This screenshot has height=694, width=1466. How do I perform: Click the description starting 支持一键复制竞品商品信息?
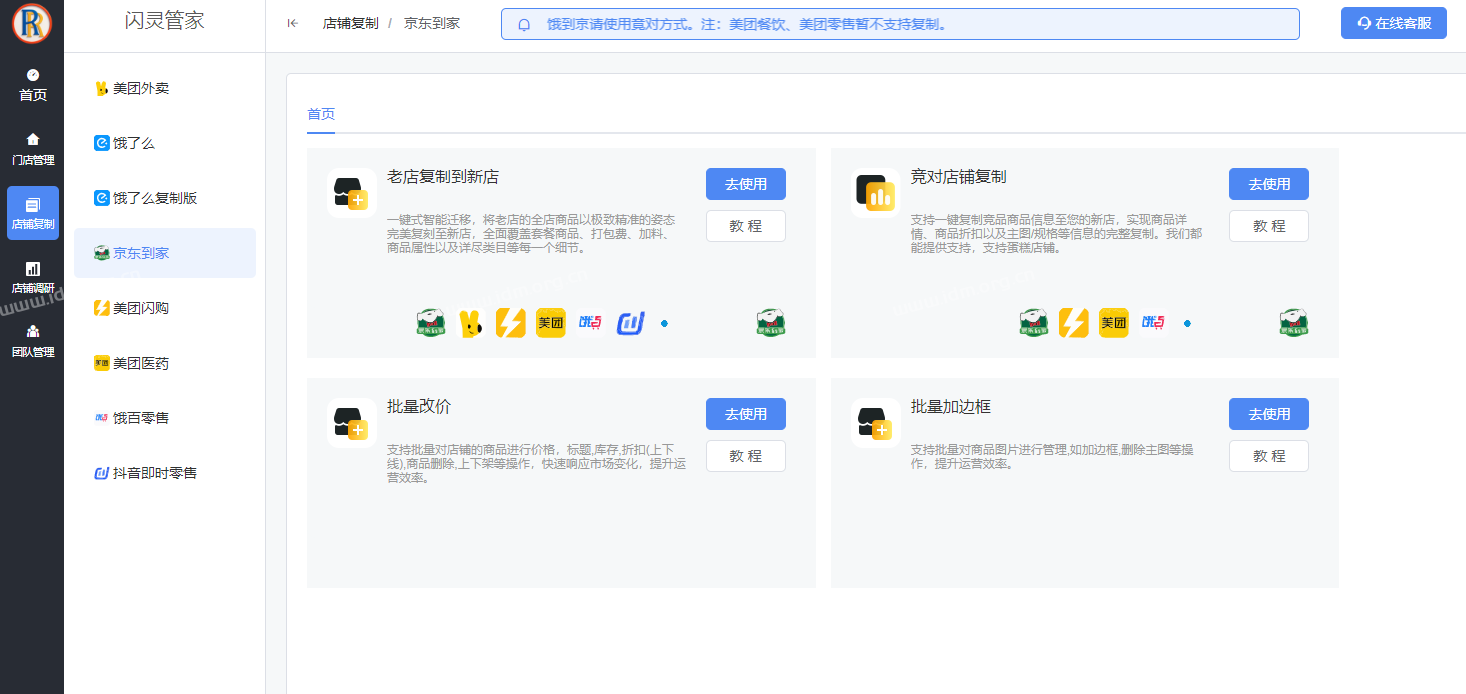coord(1056,234)
